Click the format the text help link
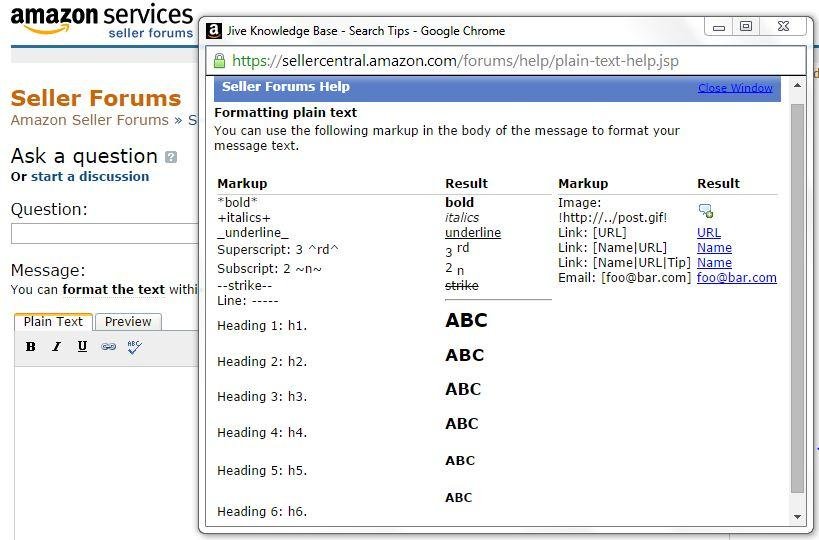 pyautogui.click(x=113, y=289)
